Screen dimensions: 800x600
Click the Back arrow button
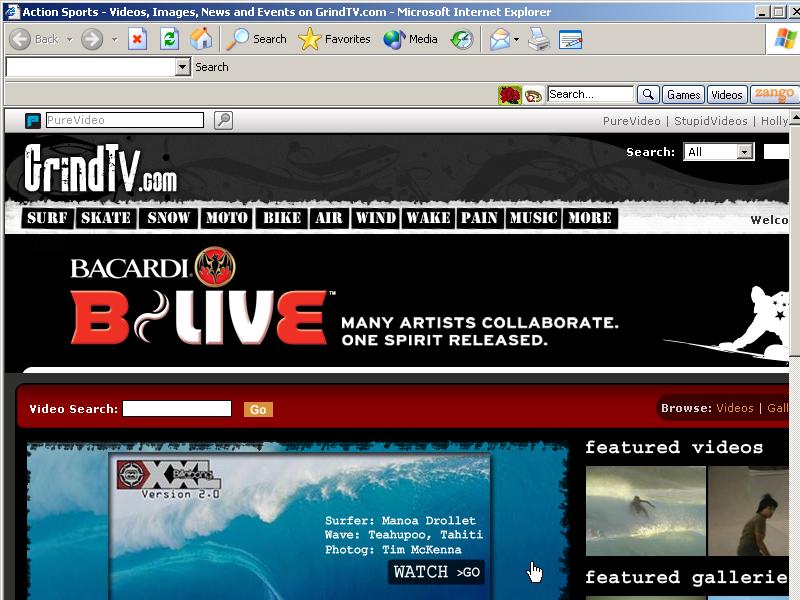[x=20, y=39]
